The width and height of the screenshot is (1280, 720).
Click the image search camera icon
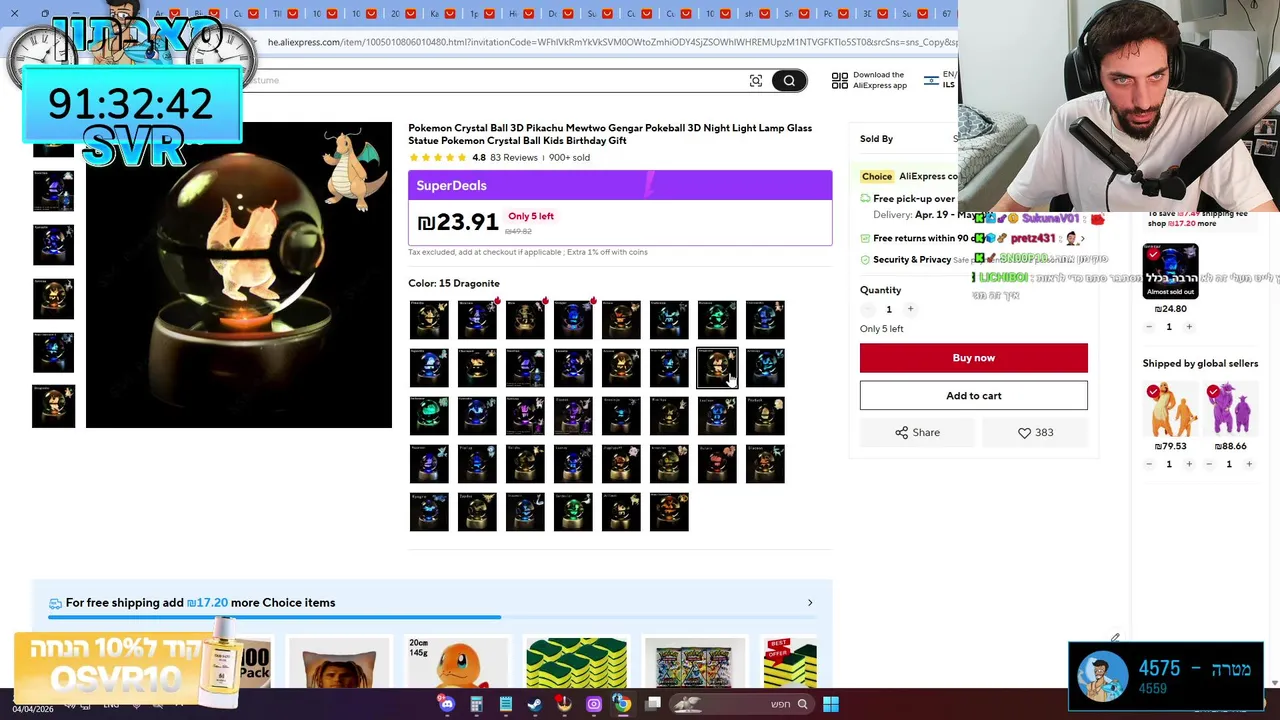[756, 81]
